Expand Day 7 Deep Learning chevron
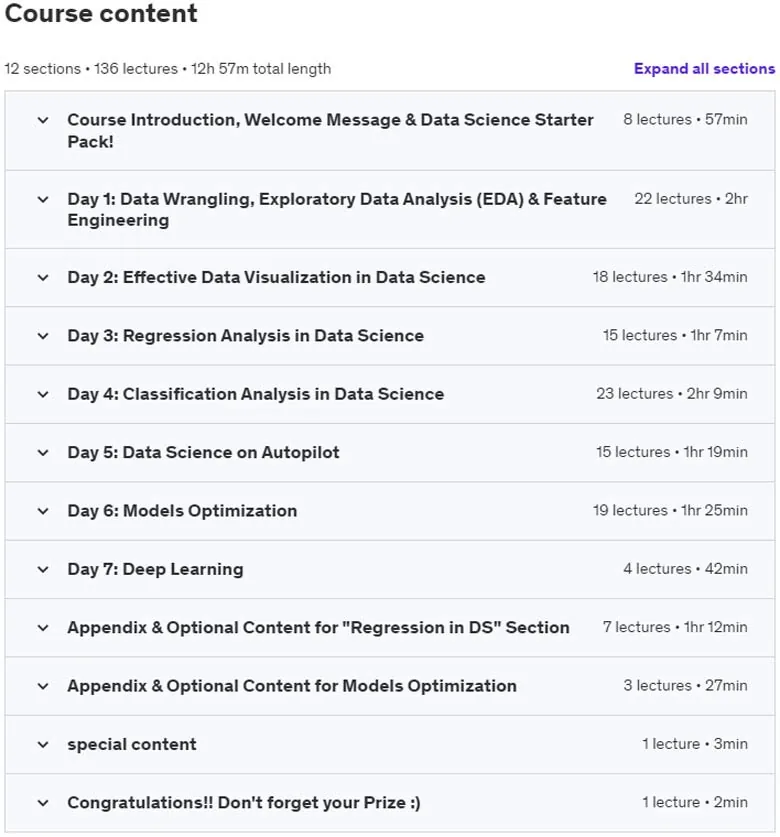The image size is (780, 837). [43, 570]
